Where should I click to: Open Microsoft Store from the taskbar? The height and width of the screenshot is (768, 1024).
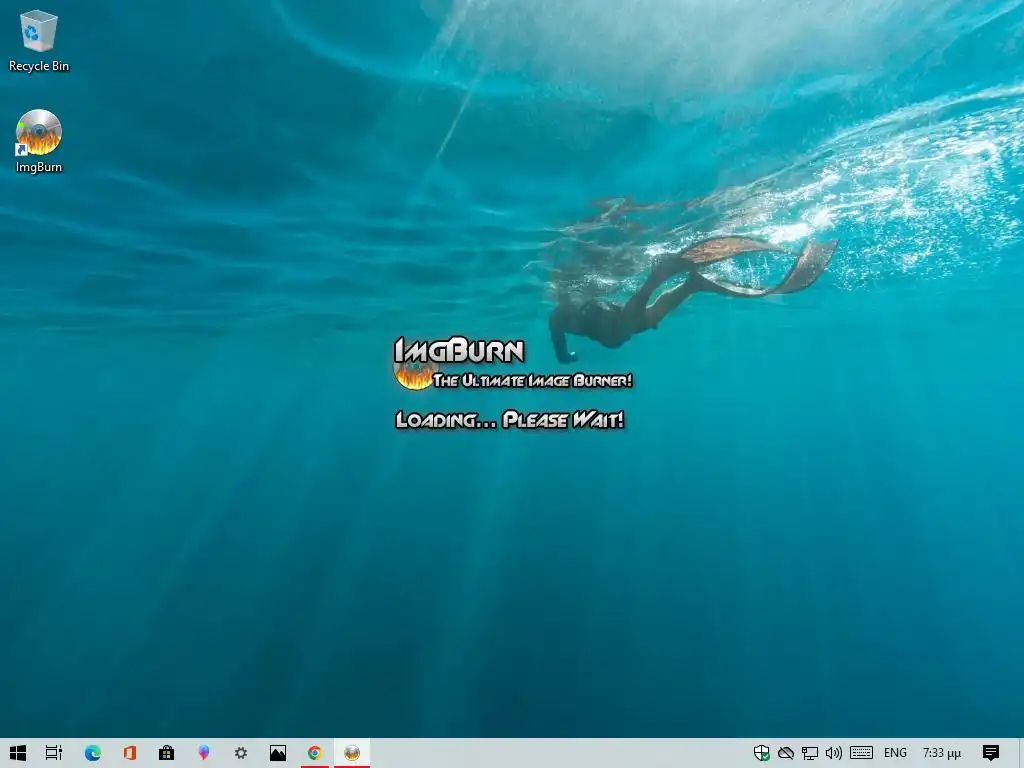167,753
